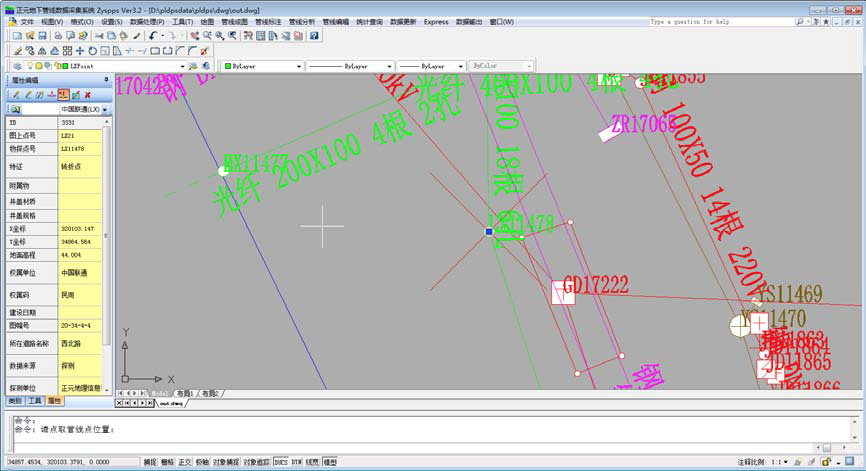Toggle 正交 ortho mode in status bar
Viewport: 866px width, 471px height.
pos(184,462)
